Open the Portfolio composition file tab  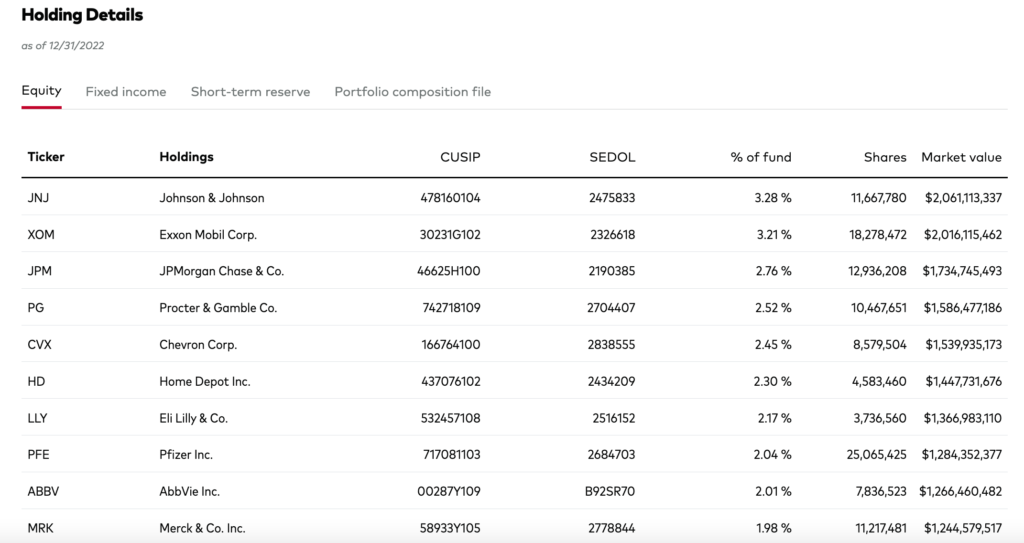(412, 92)
